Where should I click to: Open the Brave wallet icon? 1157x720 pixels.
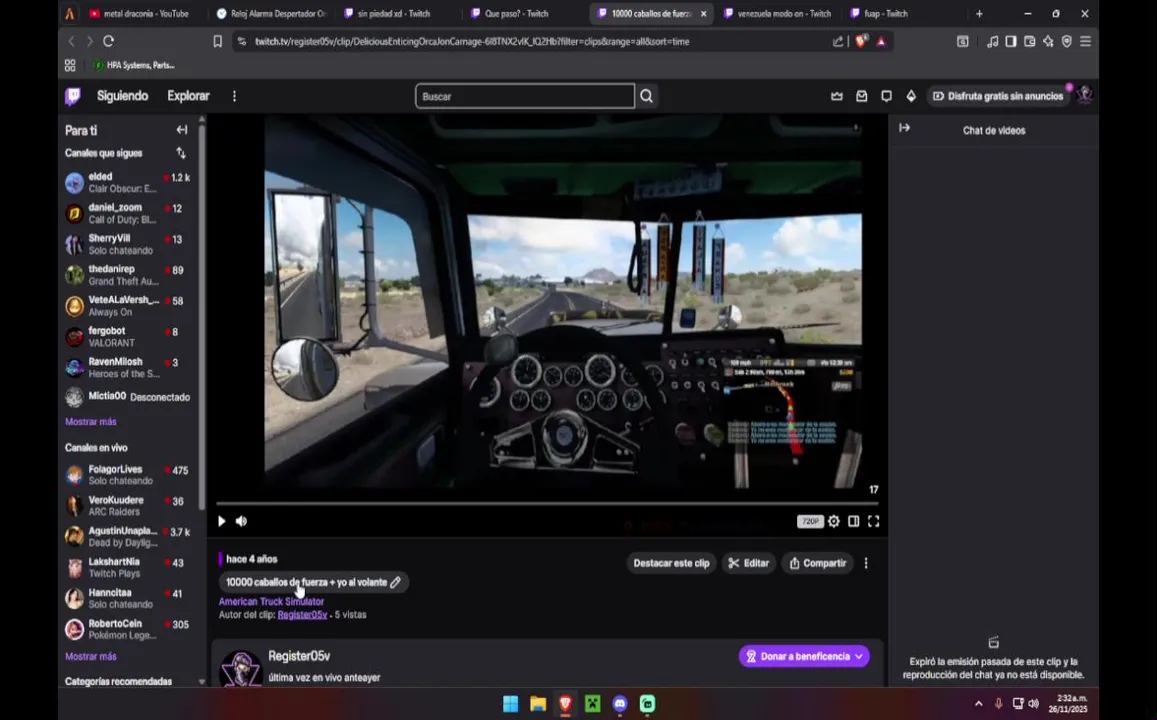coord(1029,41)
